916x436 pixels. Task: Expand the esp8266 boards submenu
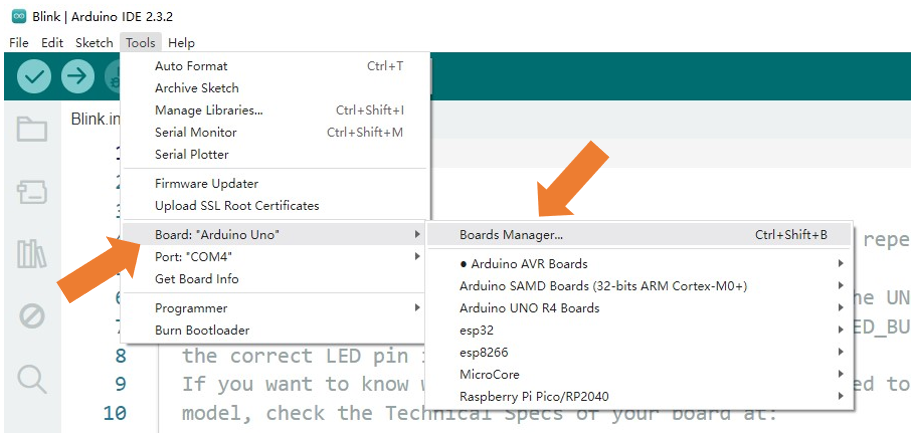(x=640, y=352)
